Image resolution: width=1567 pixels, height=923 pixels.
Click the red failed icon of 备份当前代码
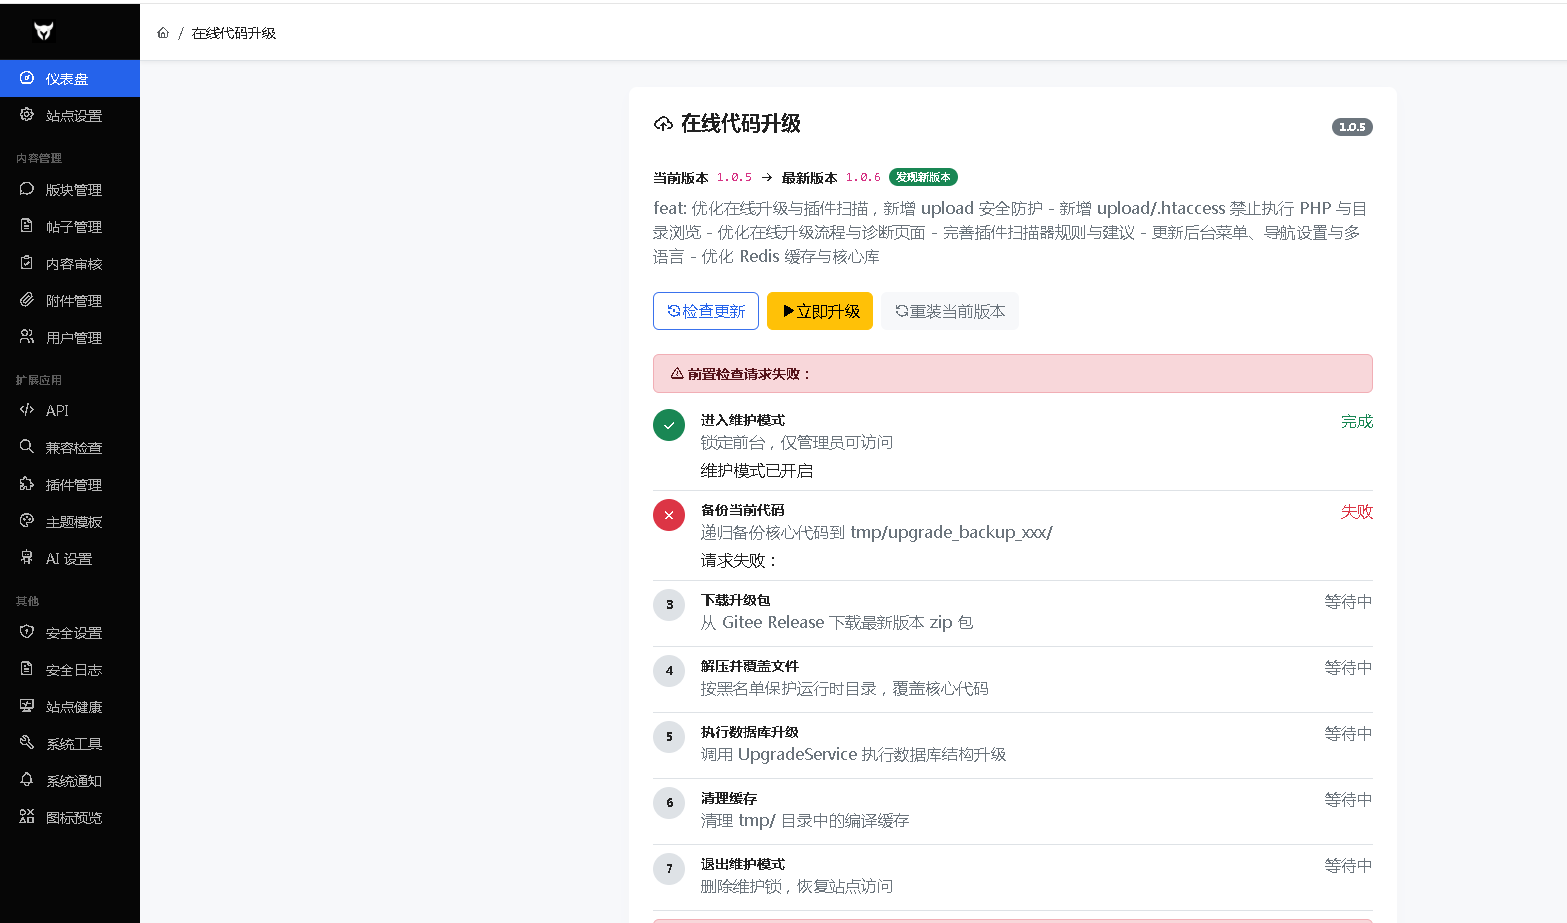pos(669,515)
